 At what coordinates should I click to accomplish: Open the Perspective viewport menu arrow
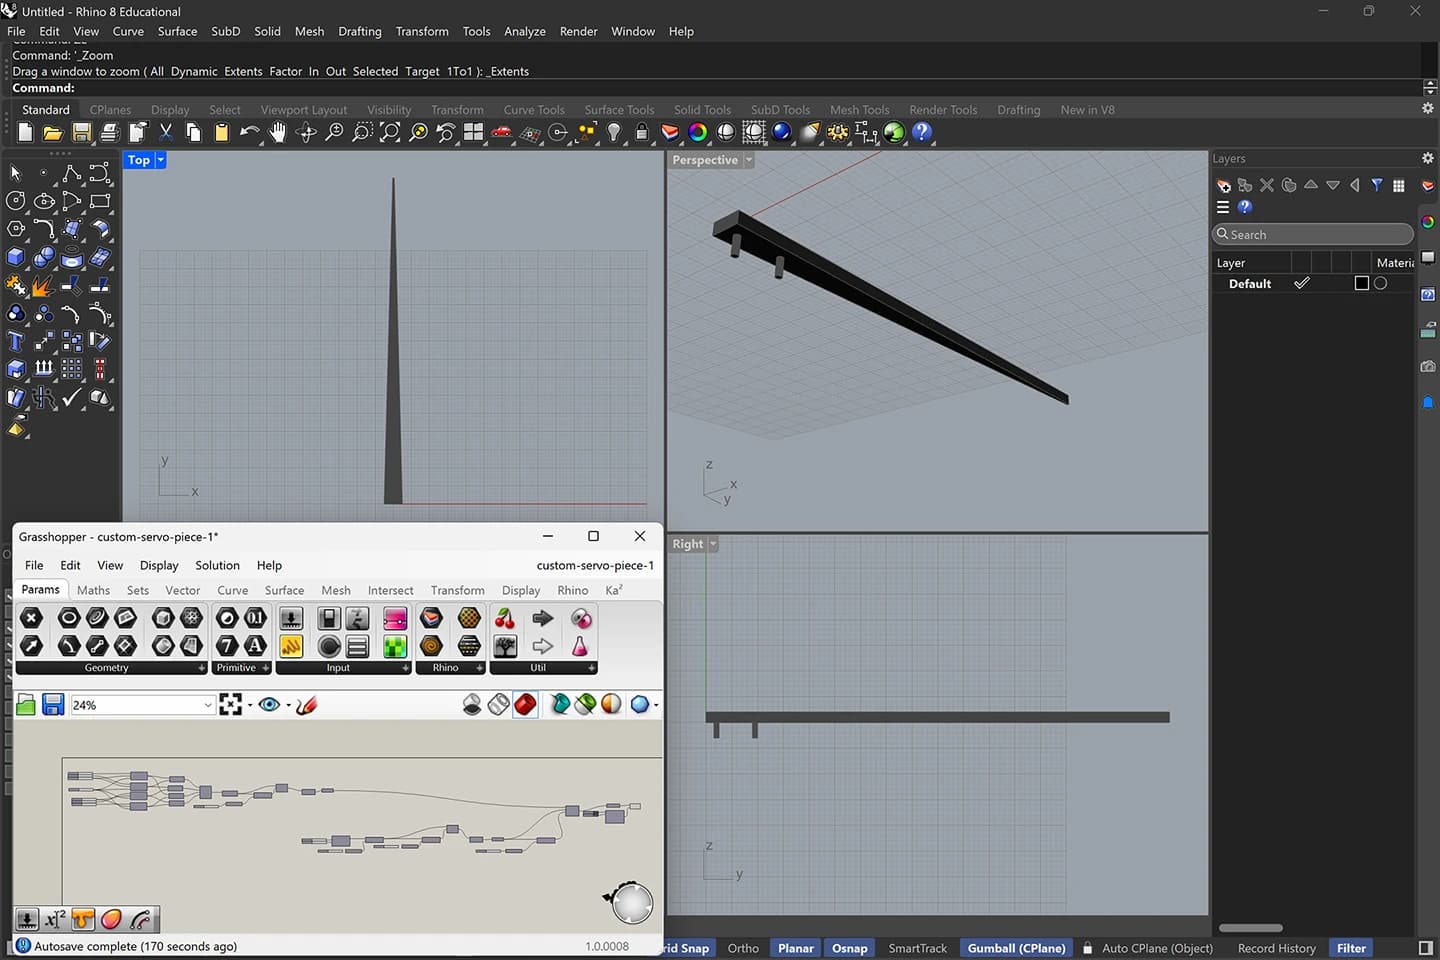(748, 160)
